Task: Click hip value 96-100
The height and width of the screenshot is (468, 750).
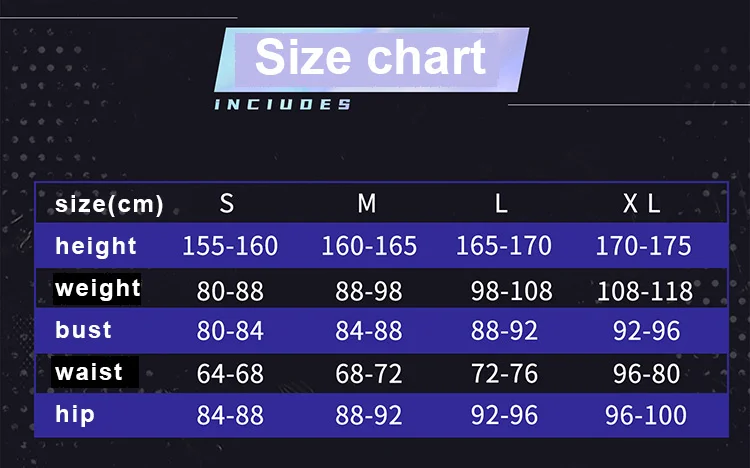Action: point(646,415)
